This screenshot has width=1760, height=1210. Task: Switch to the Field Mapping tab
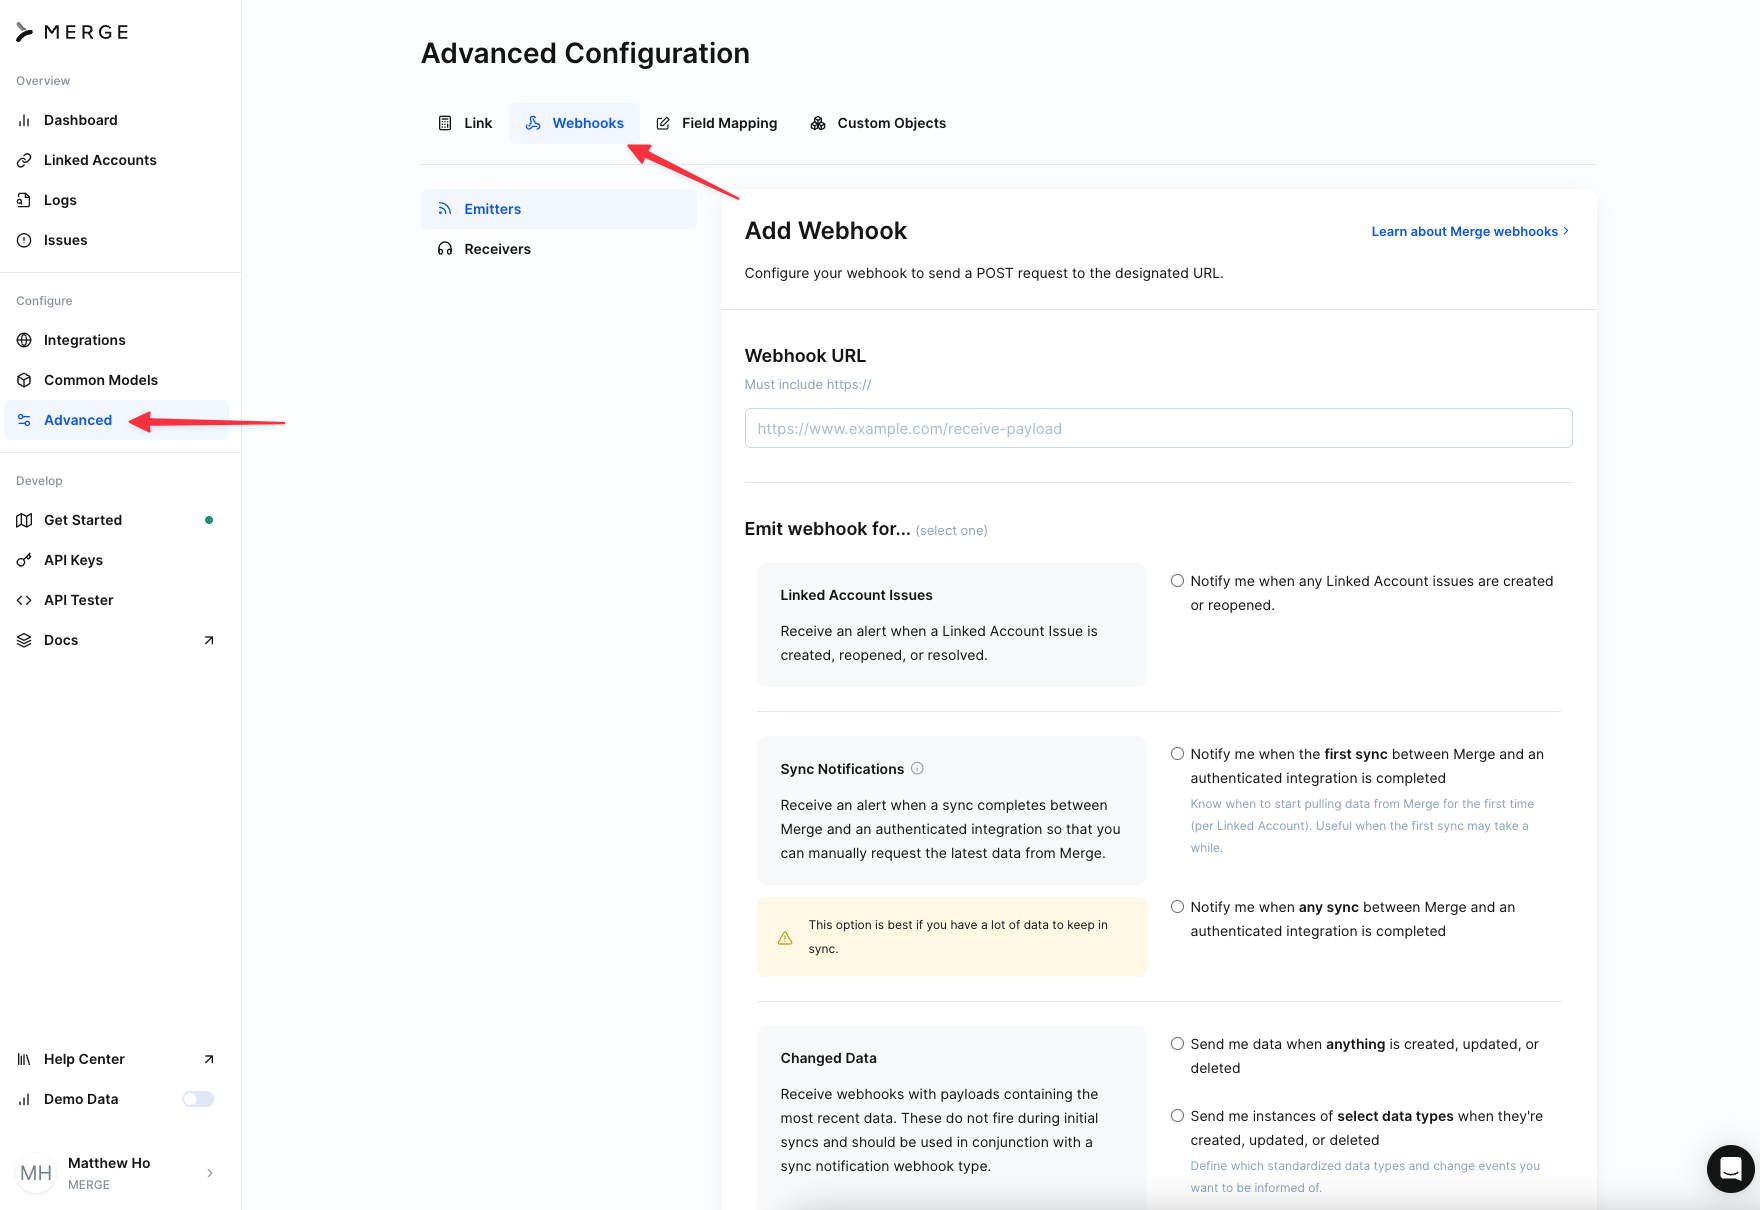pyautogui.click(x=717, y=123)
